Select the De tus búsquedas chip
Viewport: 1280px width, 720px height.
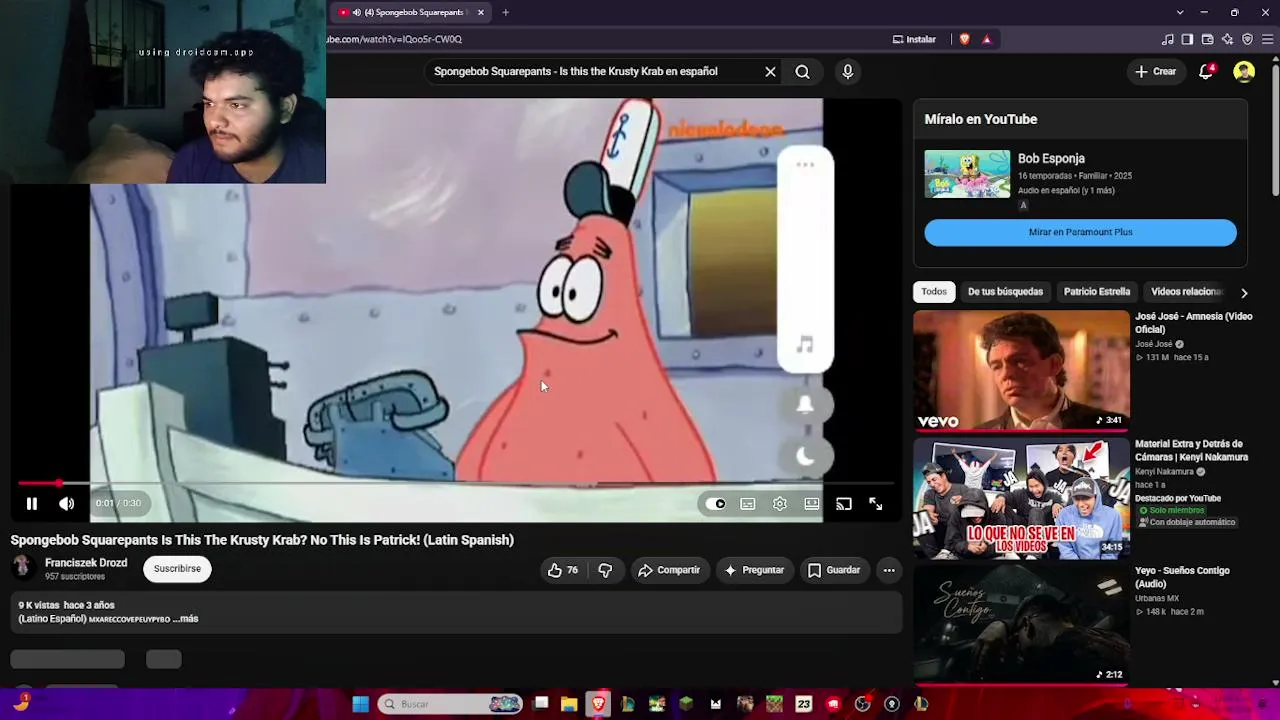point(1005,292)
